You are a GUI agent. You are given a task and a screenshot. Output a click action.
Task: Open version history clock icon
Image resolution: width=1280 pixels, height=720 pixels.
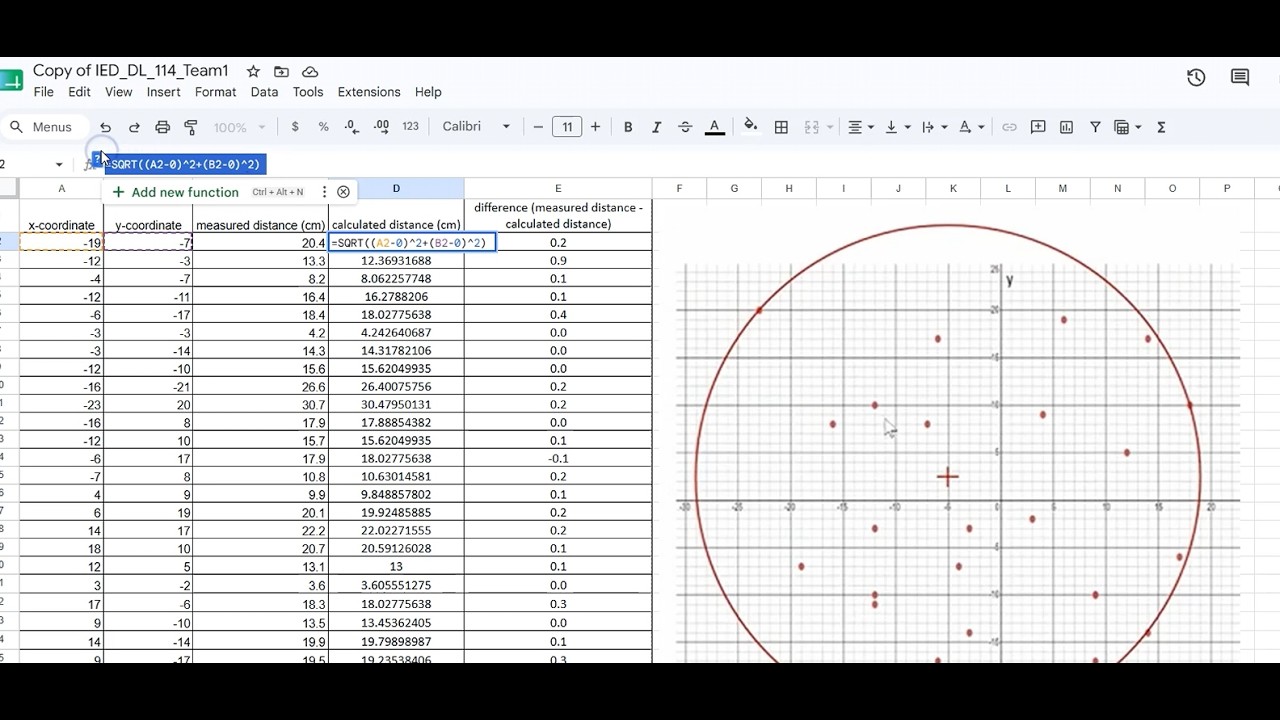pyautogui.click(x=1196, y=77)
